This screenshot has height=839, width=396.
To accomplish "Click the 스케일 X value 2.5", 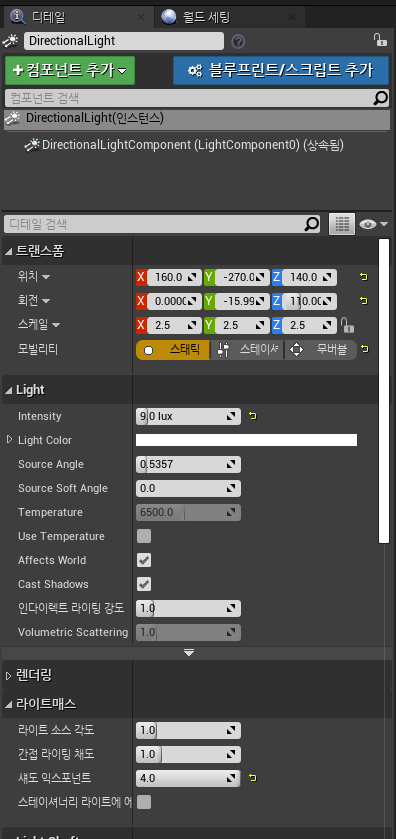I will coord(174,325).
